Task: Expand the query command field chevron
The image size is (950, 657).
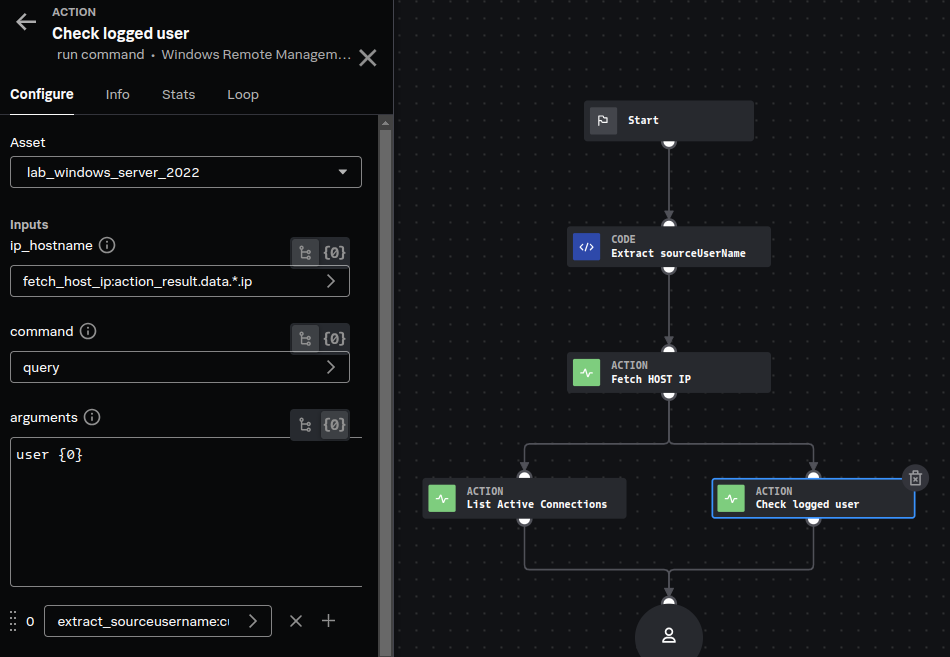Action: click(x=331, y=368)
